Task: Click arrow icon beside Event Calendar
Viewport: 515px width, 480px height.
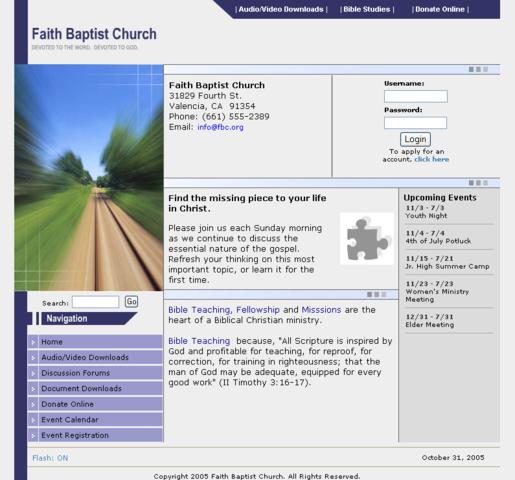Action: (x=33, y=420)
